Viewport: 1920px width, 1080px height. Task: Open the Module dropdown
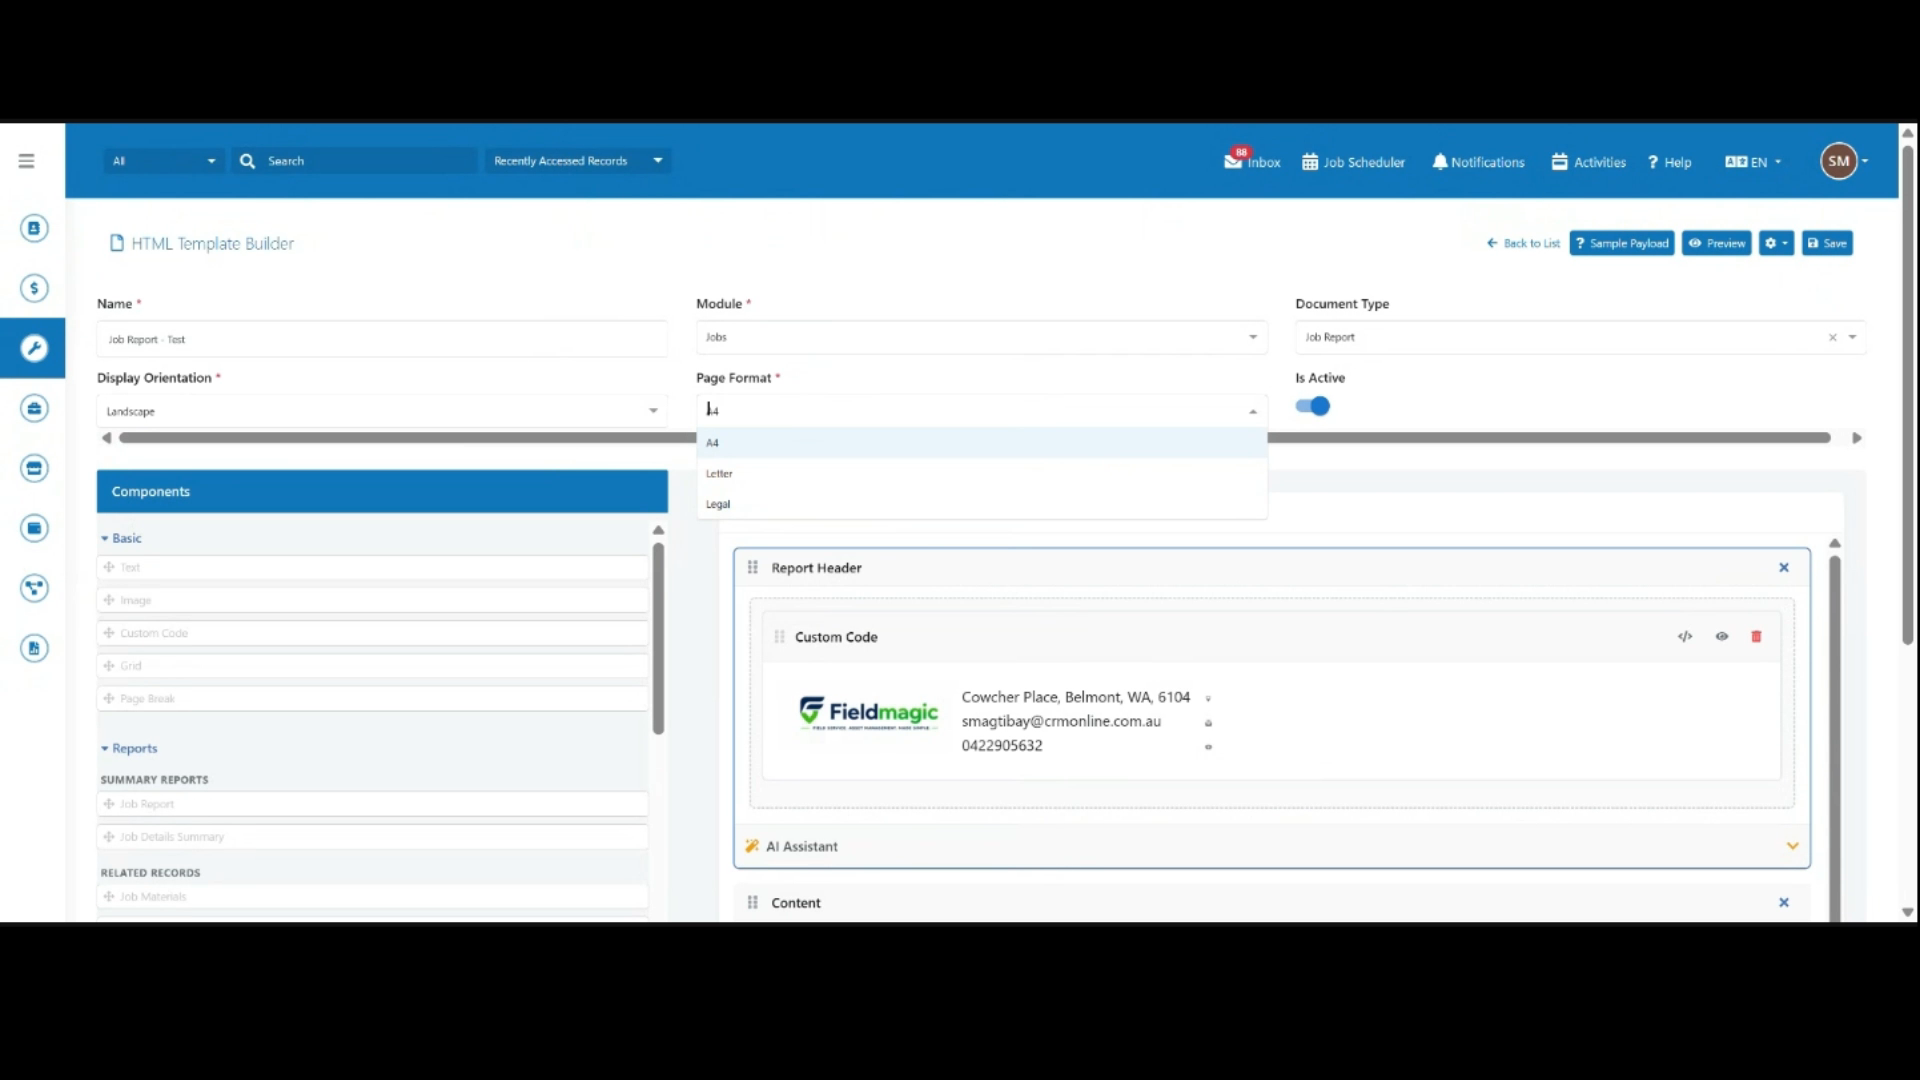(x=981, y=337)
